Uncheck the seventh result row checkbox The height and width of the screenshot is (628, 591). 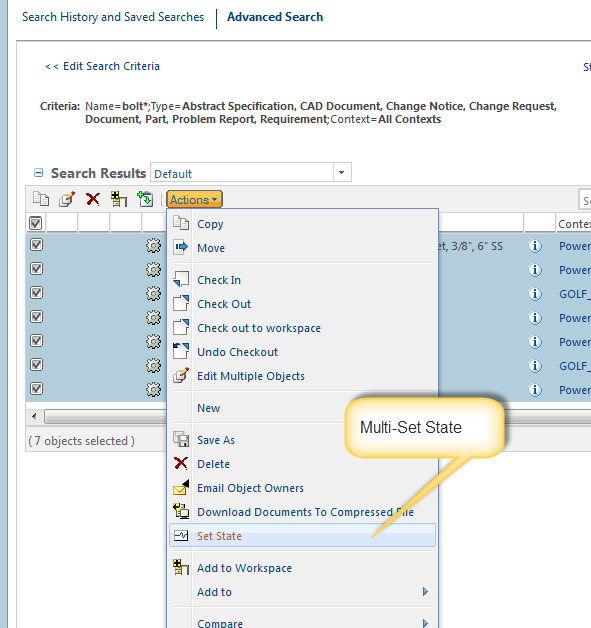point(36,389)
